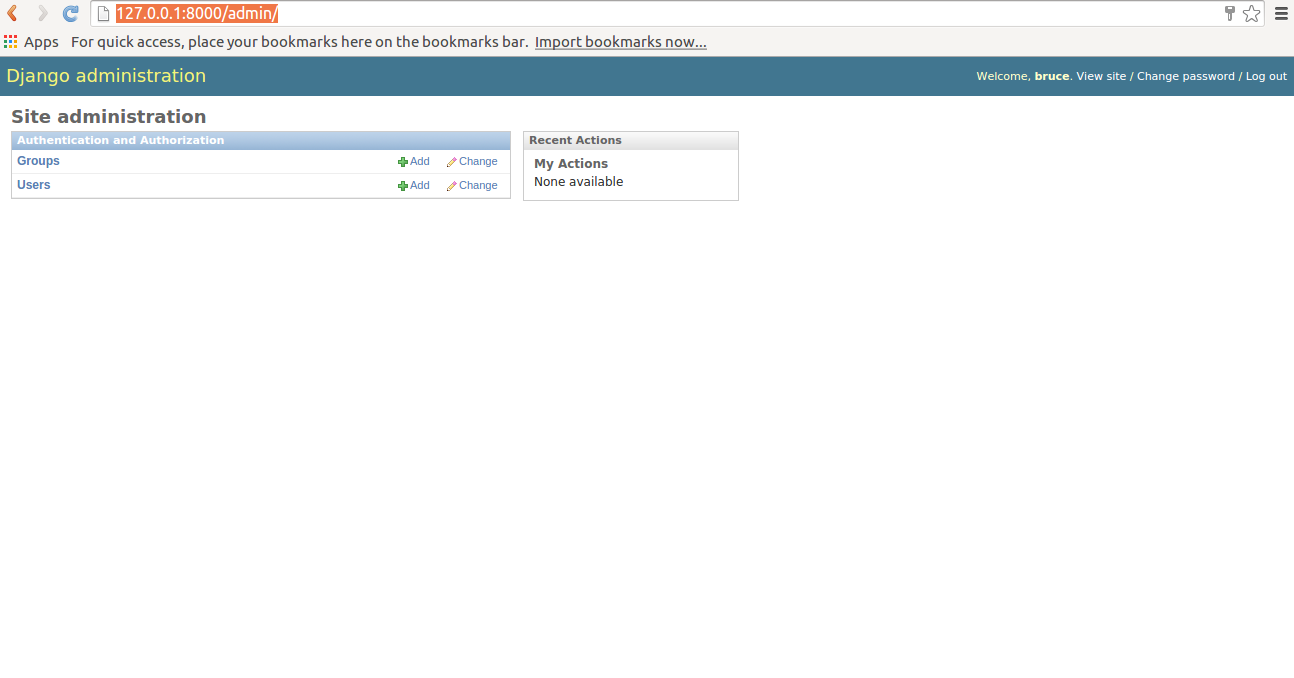Click the username bruce in the welcome text
Image resolution: width=1294 pixels, height=678 pixels.
point(1052,76)
